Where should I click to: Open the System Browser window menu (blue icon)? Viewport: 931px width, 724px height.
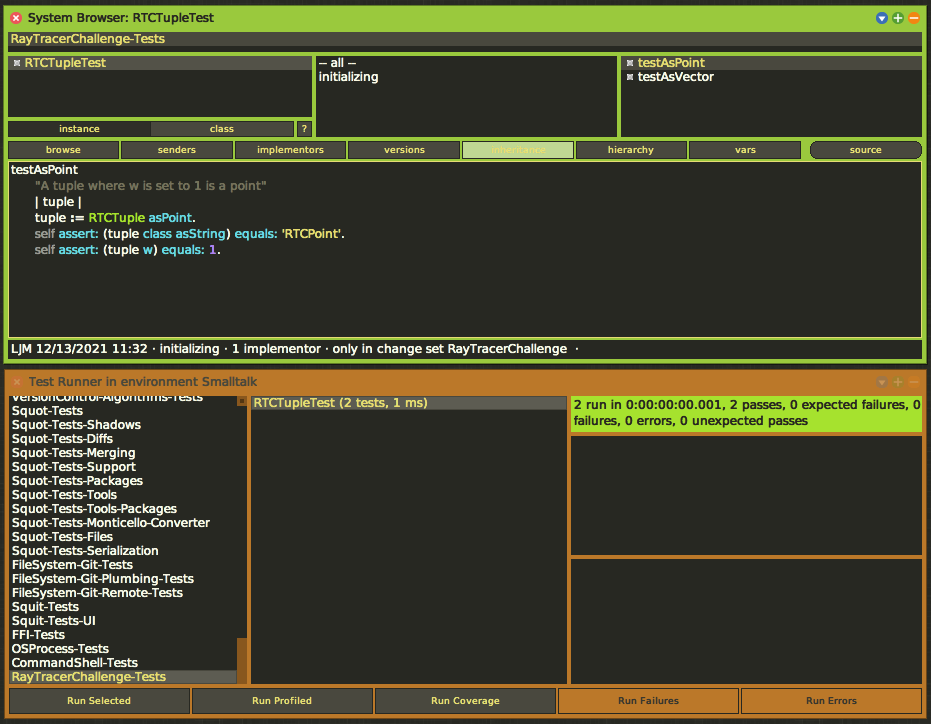(x=882, y=18)
